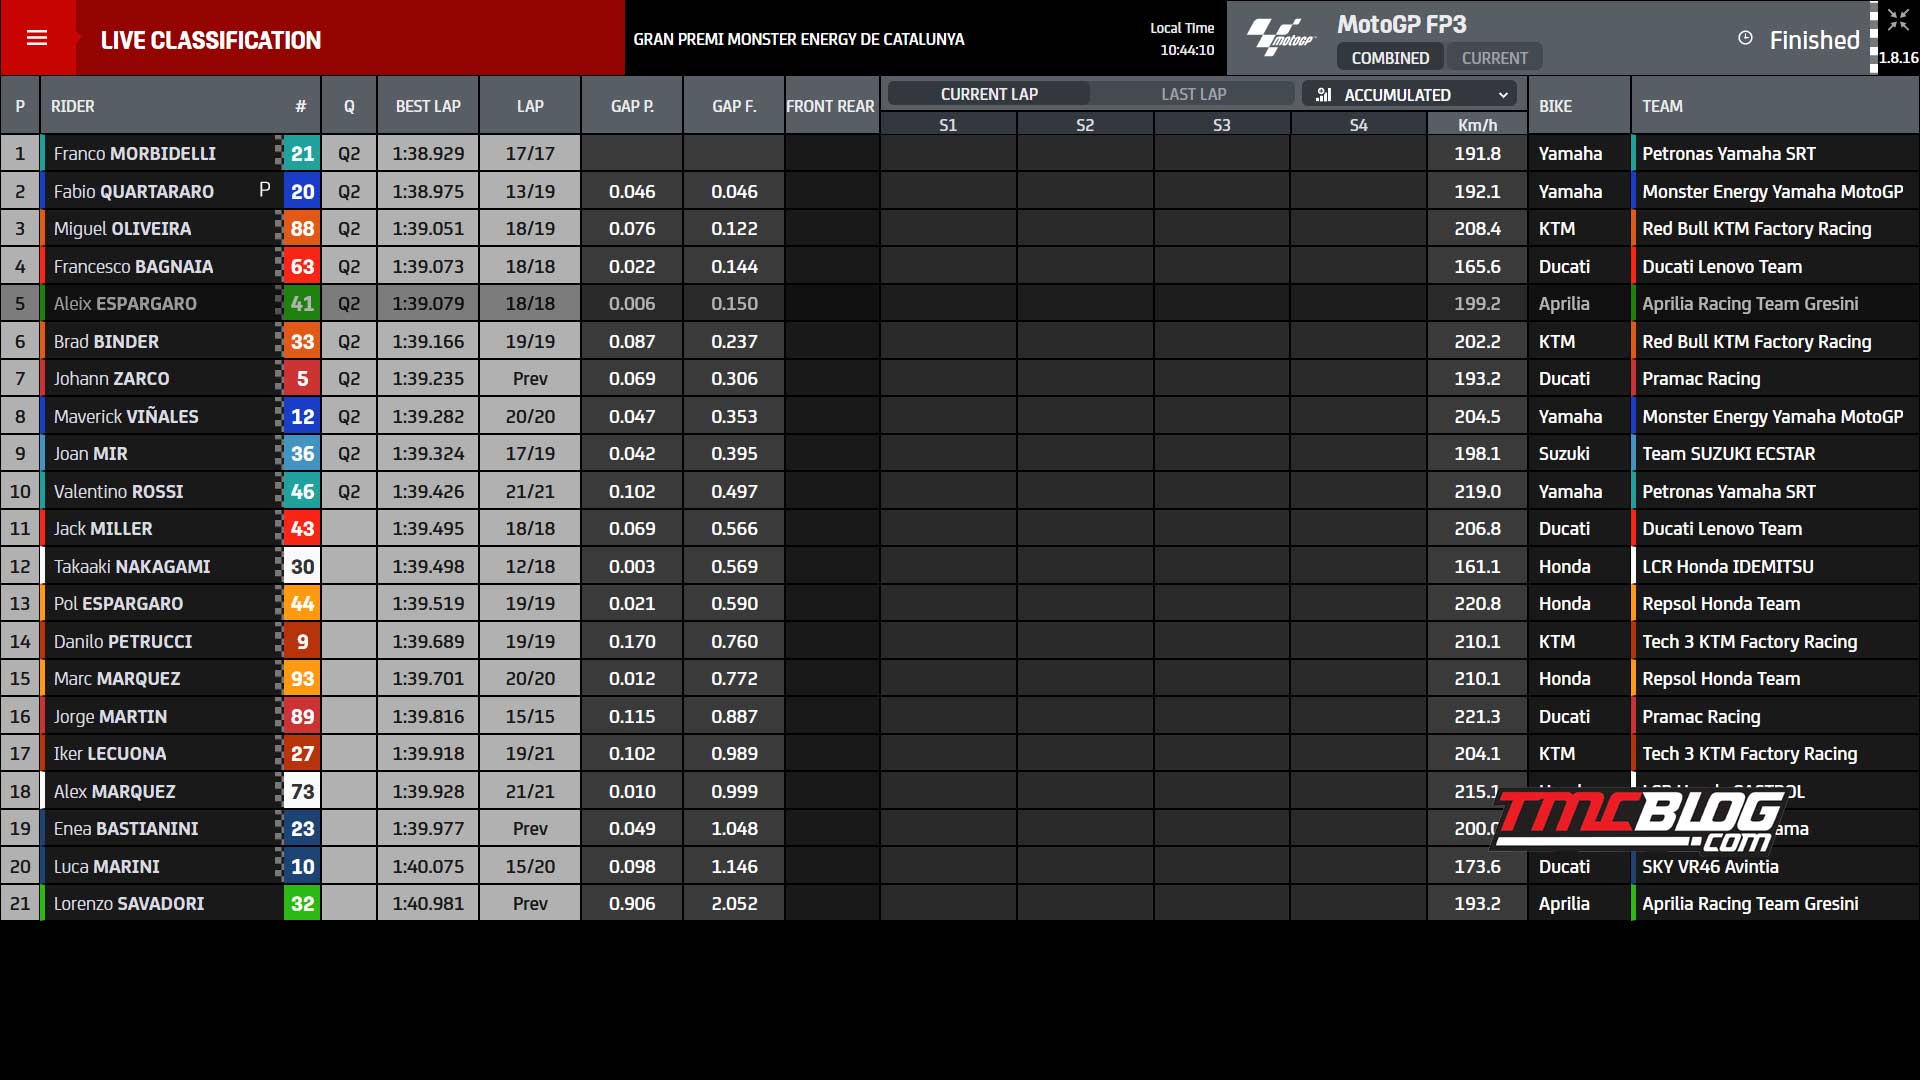Click rider number badge 88
The height and width of the screenshot is (1080, 1920).
pos(302,229)
